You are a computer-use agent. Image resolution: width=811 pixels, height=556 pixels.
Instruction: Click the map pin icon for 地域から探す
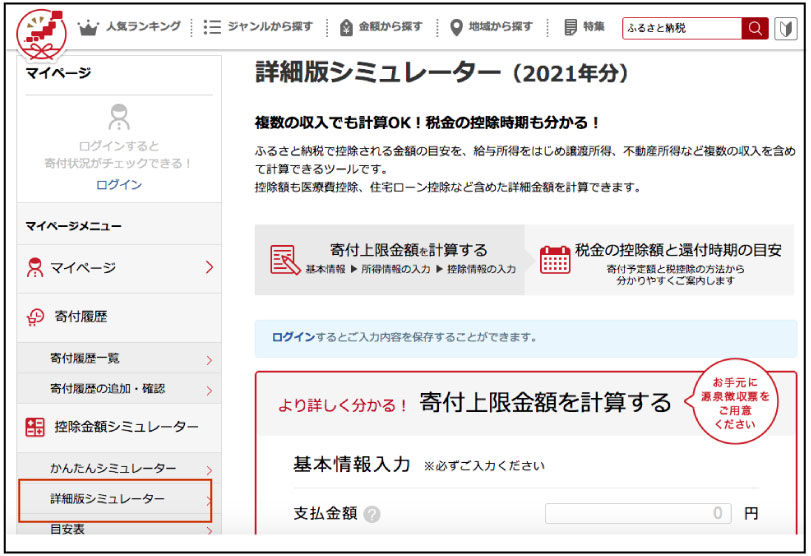click(456, 27)
